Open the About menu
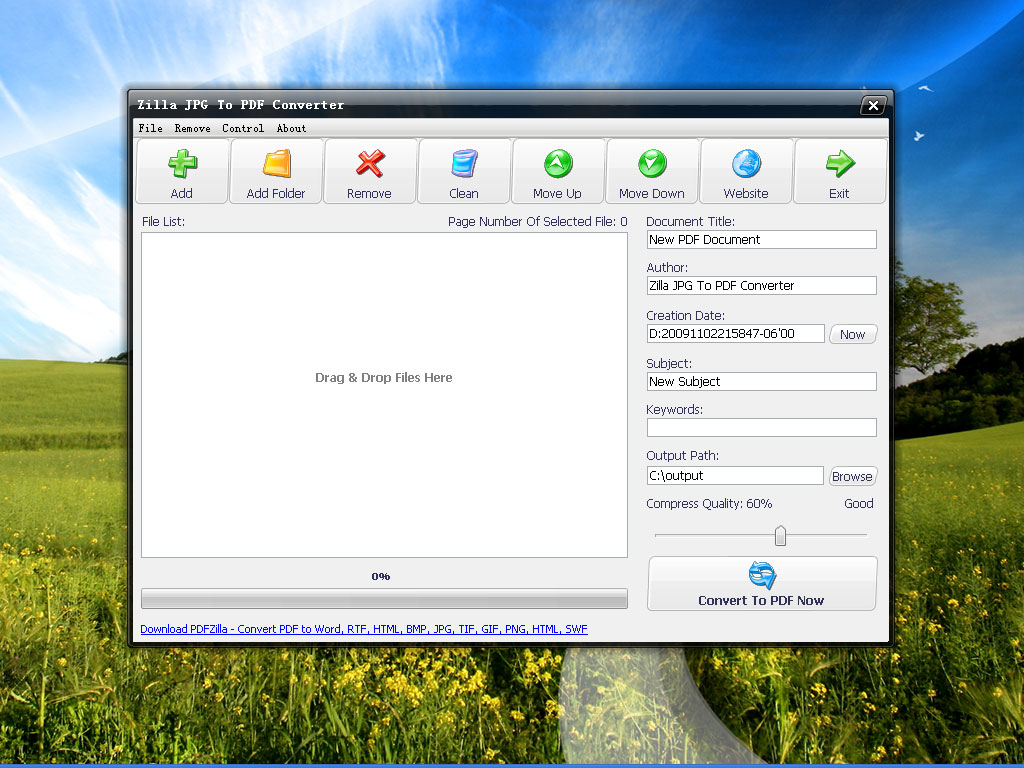This screenshot has height=768, width=1024. pos(291,128)
